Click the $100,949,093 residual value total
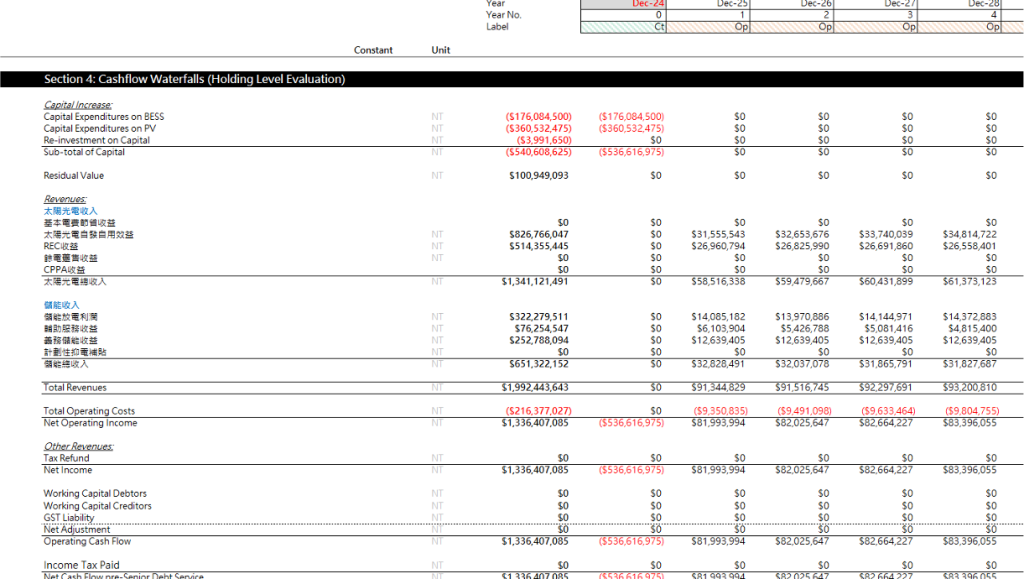 [x=539, y=176]
